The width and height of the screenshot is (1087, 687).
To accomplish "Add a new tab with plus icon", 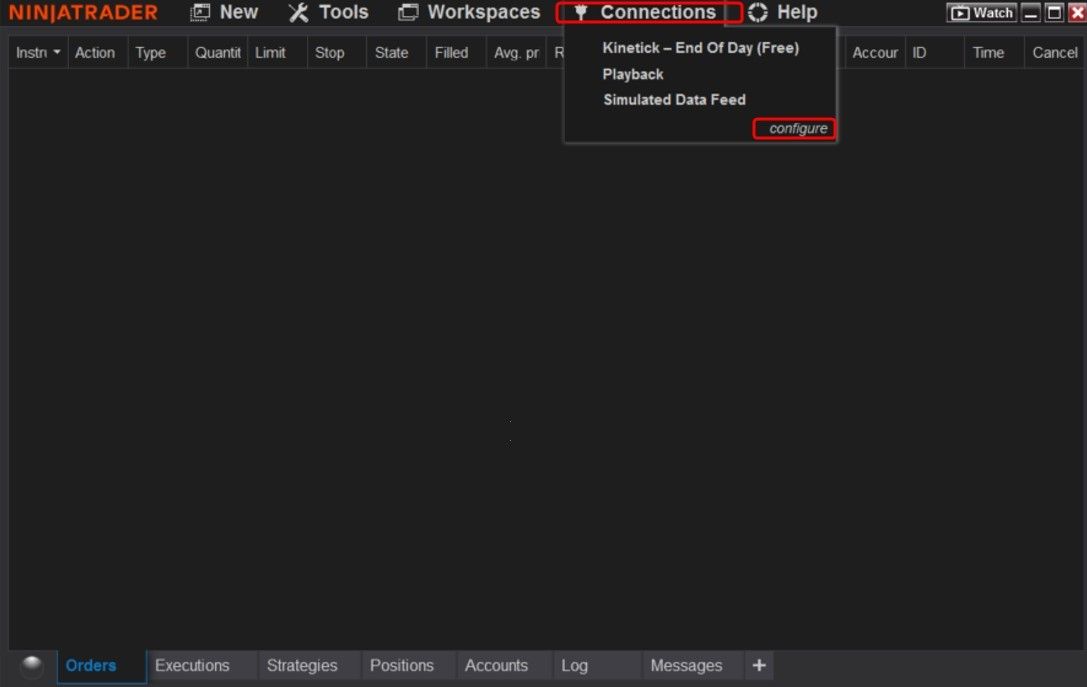I will tap(759, 666).
